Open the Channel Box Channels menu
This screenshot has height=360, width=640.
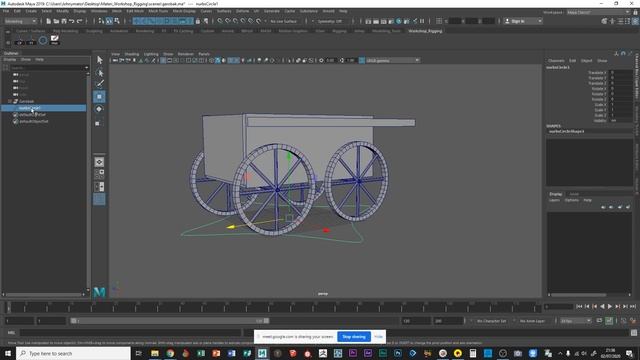[556, 61]
